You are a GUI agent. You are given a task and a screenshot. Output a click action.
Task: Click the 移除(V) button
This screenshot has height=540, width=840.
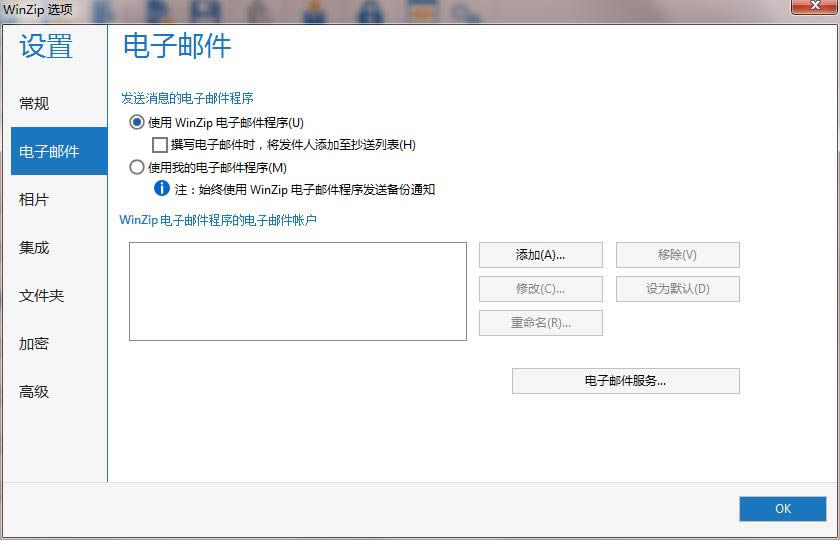pos(678,255)
